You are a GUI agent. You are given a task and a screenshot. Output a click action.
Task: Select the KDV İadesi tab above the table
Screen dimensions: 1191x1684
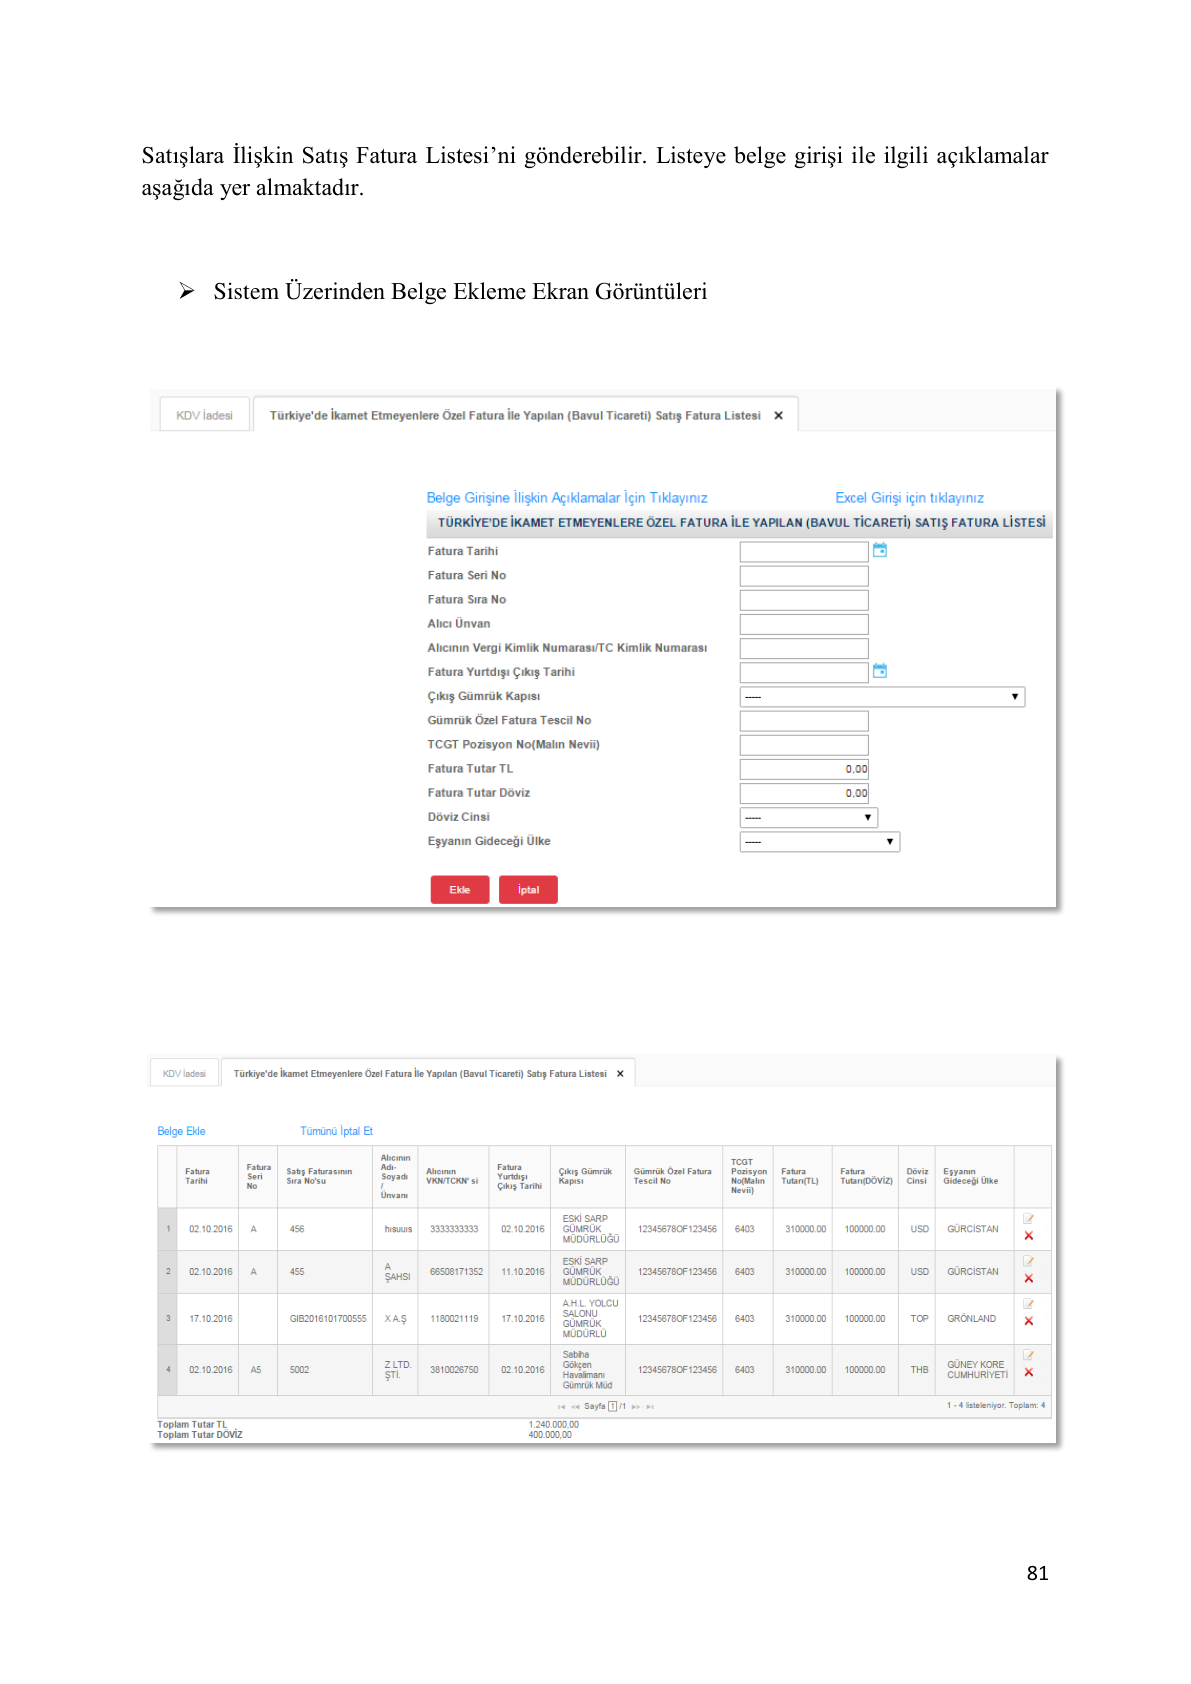tap(184, 1074)
